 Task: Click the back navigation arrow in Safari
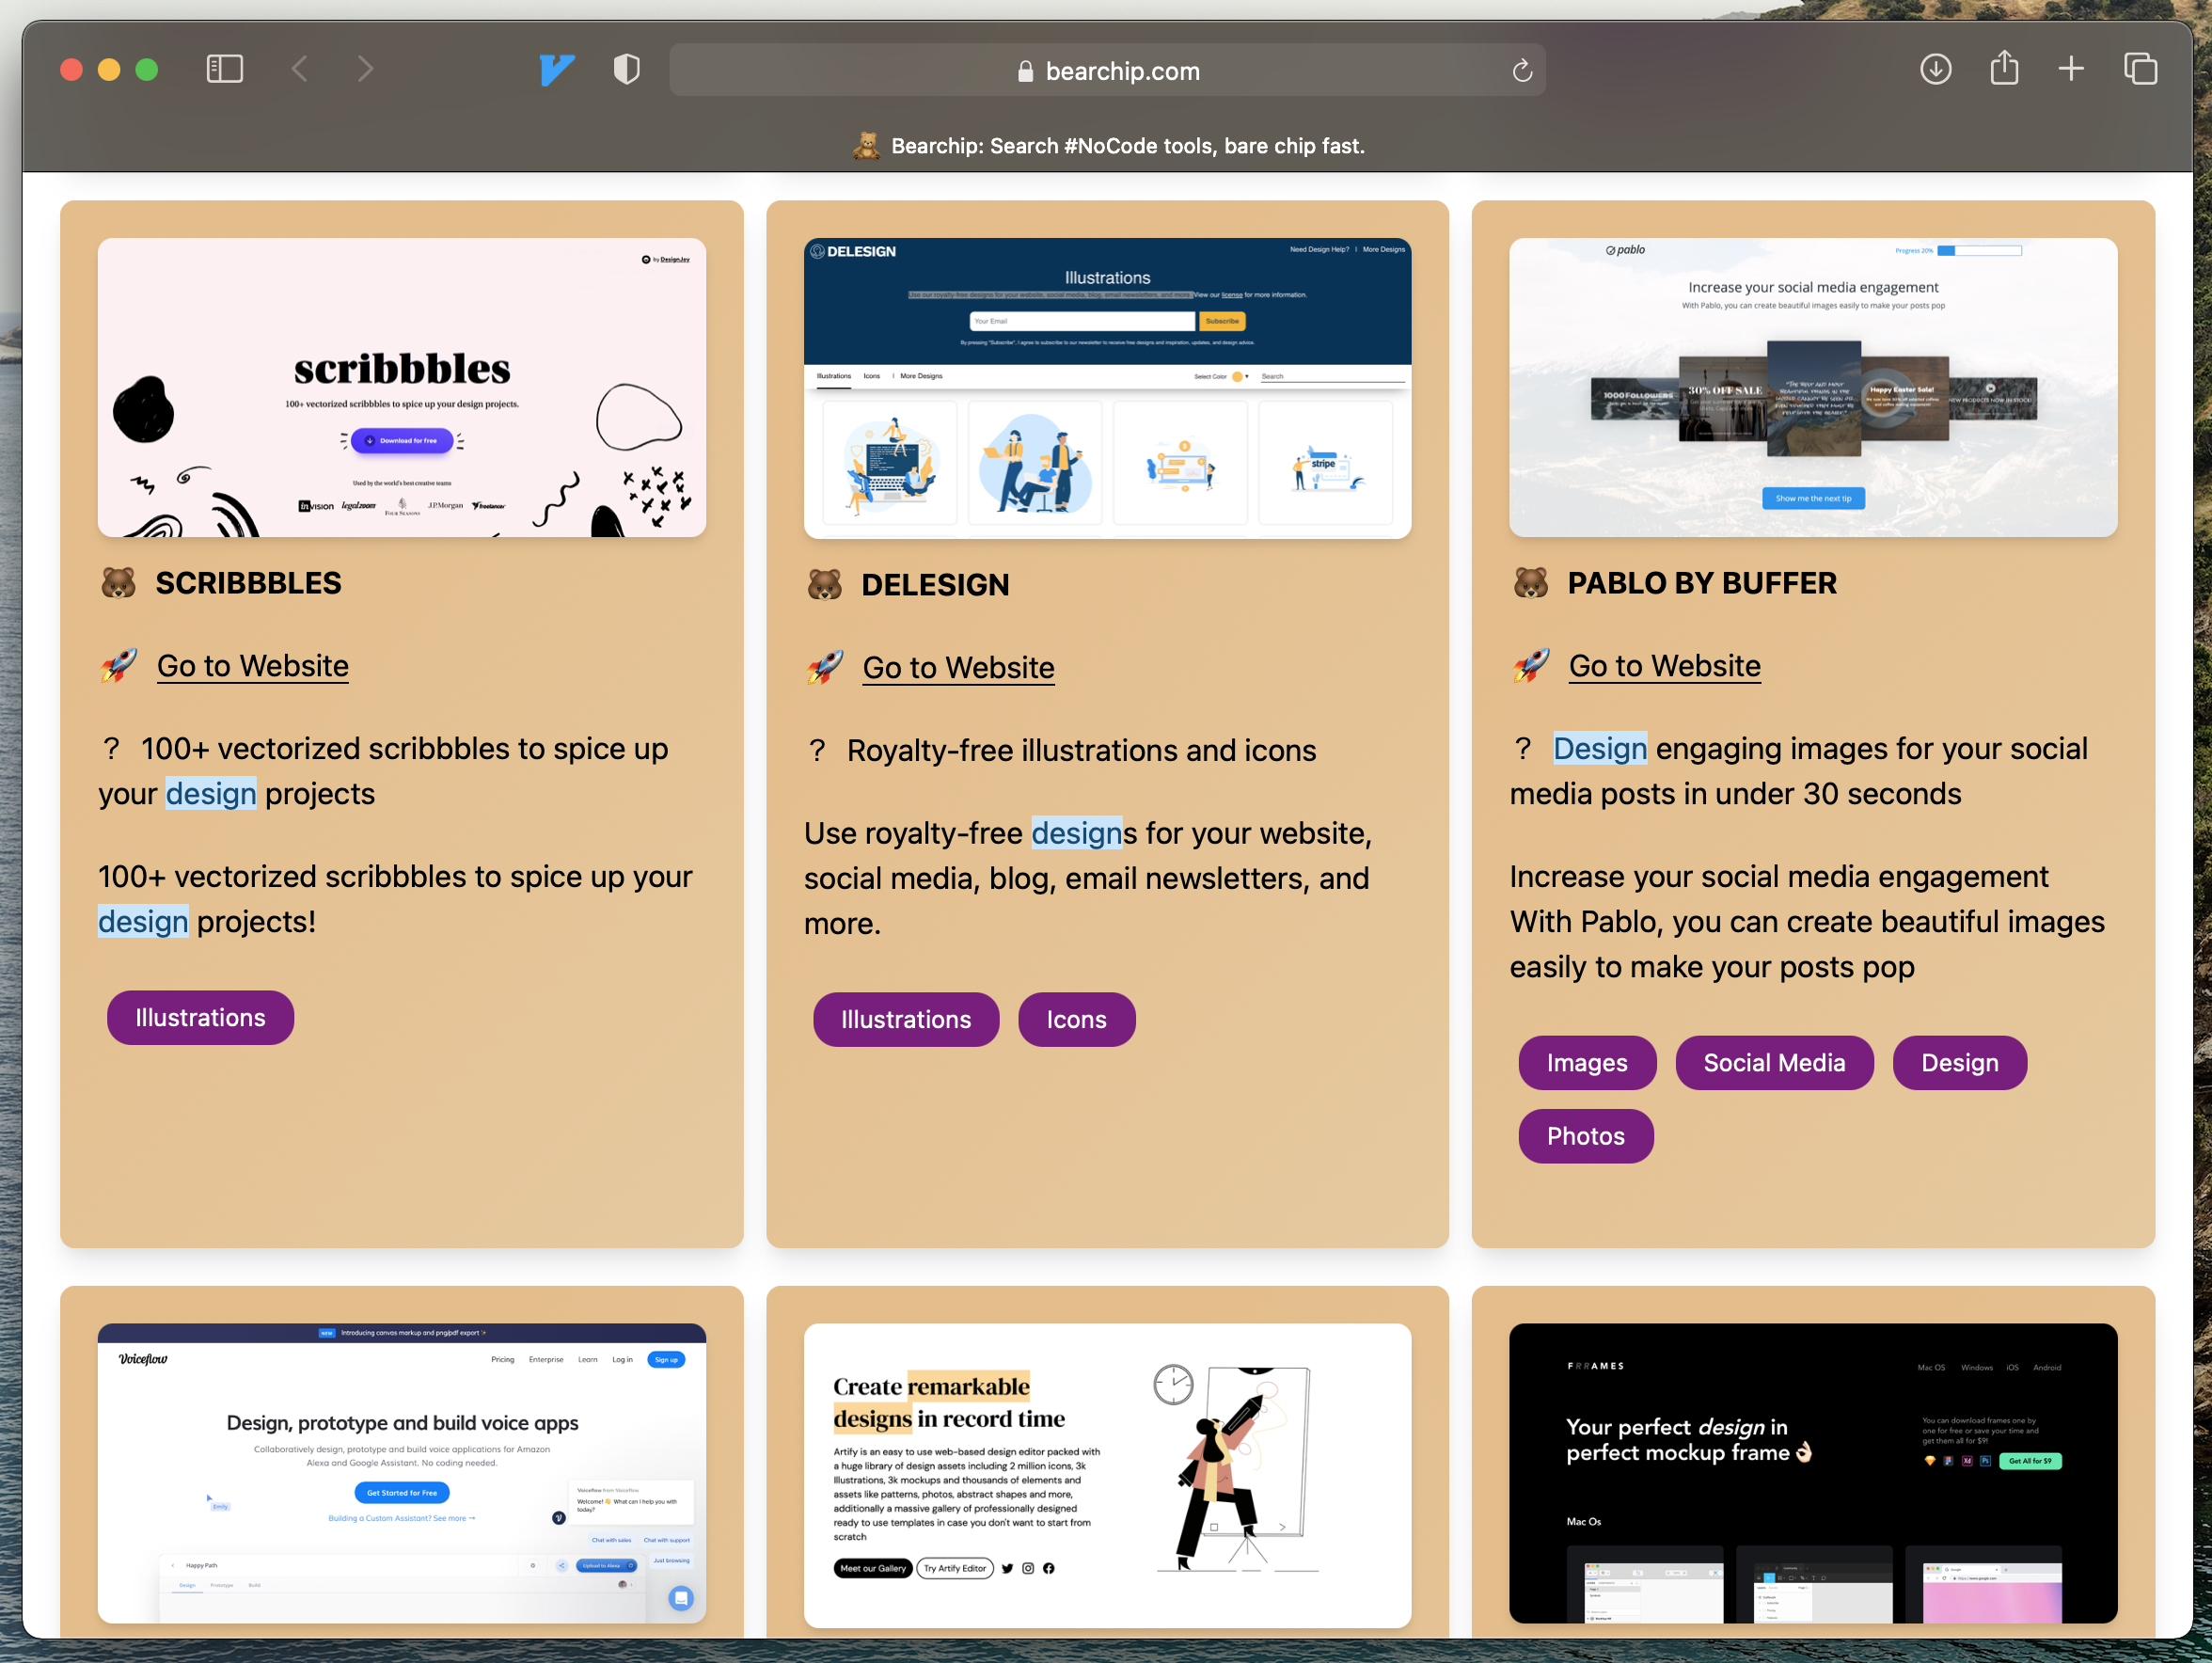point(299,69)
